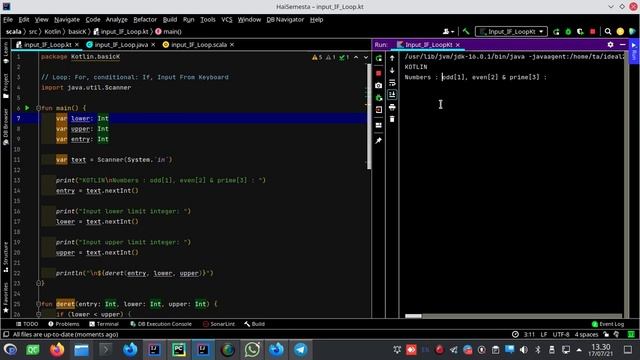The width and height of the screenshot is (640, 360).
Task: Open the Problems tool window
Action: [x=64, y=324]
